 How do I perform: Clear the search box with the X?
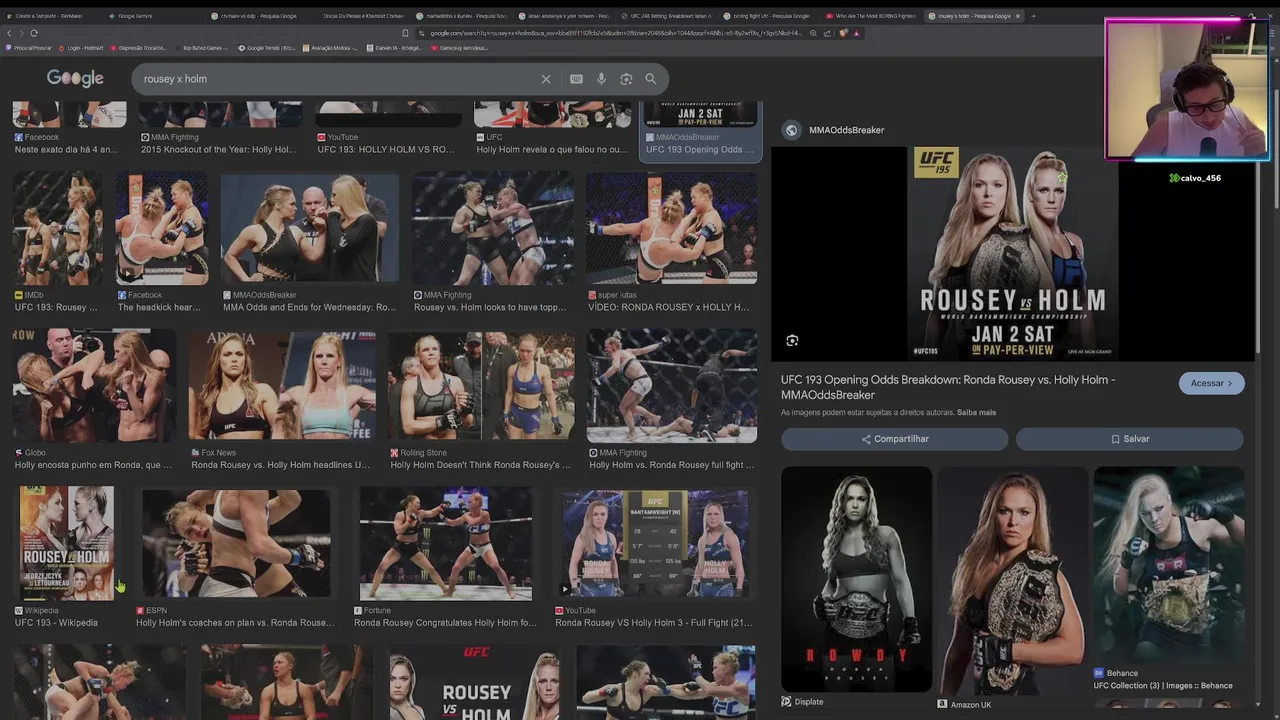click(x=546, y=79)
